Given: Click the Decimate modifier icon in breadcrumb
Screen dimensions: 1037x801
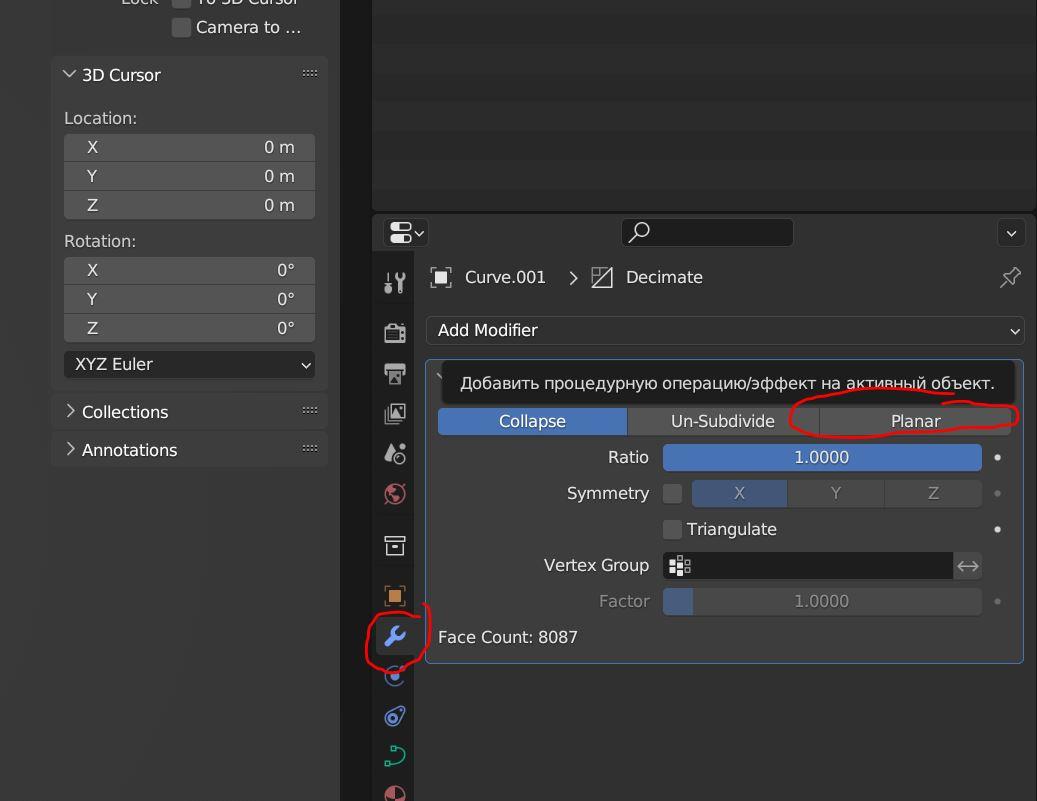Looking at the screenshot, I should (602, 277).
